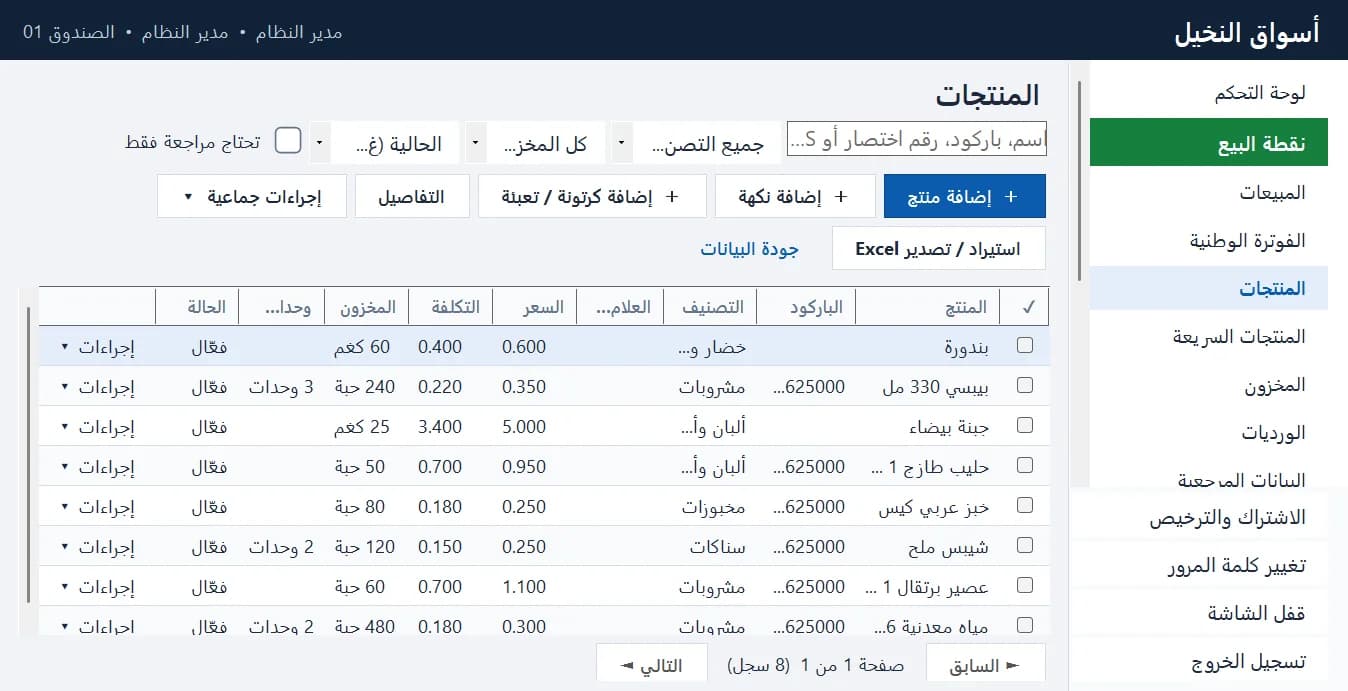Sort by the الباركود column header
Screen dimensions: 1348x691
pyautogui.click(x=806, y=307)
